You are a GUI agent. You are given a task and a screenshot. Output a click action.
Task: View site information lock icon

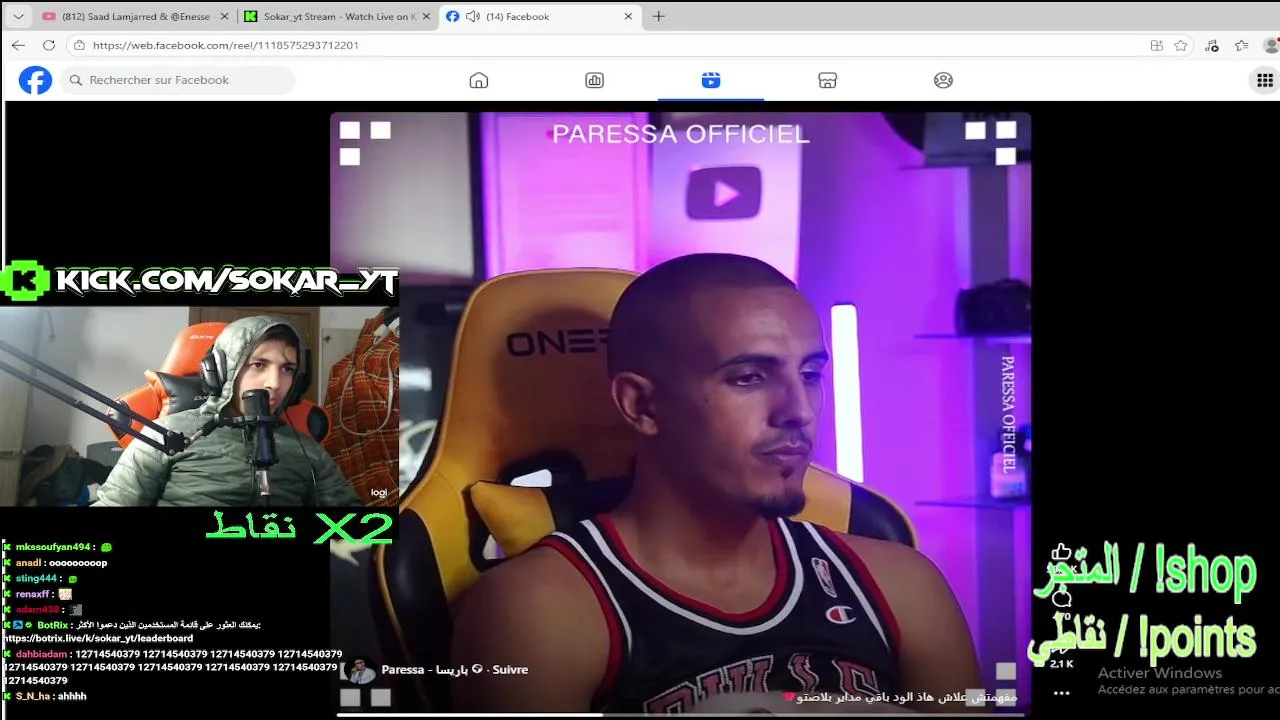click(x=79, y=45)
